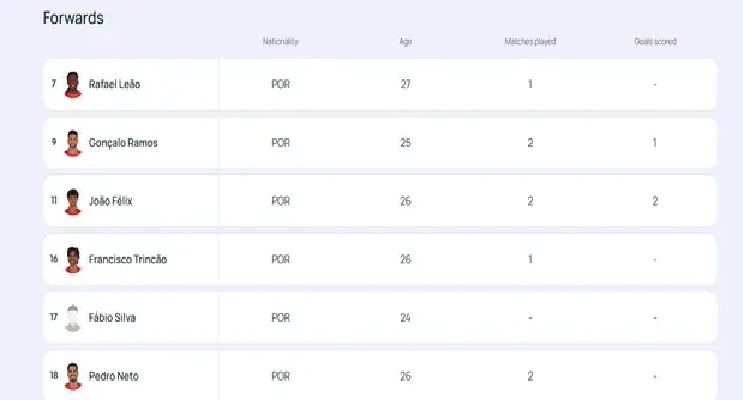Click Gonçalo Ramos's player portrait
This screenshot has height=400, width=743.
(73, 143)
